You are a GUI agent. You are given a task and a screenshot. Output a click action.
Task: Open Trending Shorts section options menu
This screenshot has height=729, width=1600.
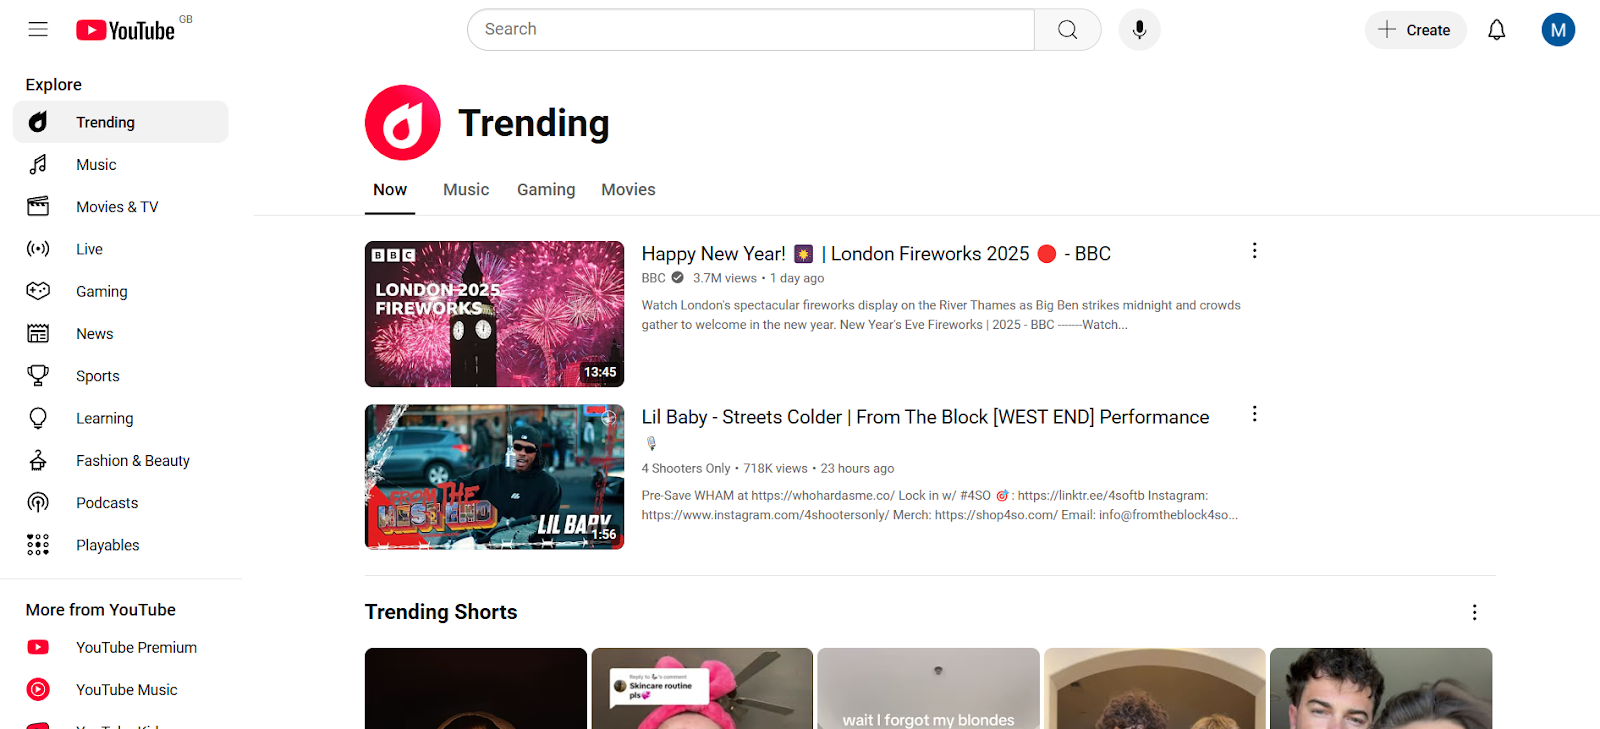pos(1474,612)
